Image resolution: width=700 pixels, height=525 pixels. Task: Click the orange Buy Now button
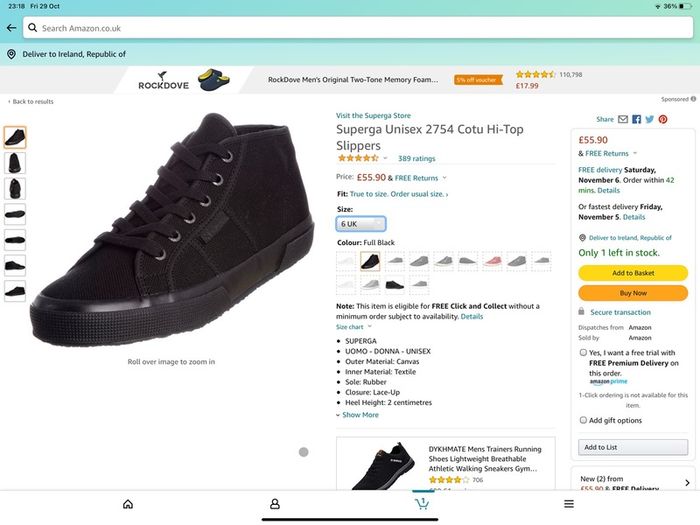pyautogui.click(x=633, y=293)
